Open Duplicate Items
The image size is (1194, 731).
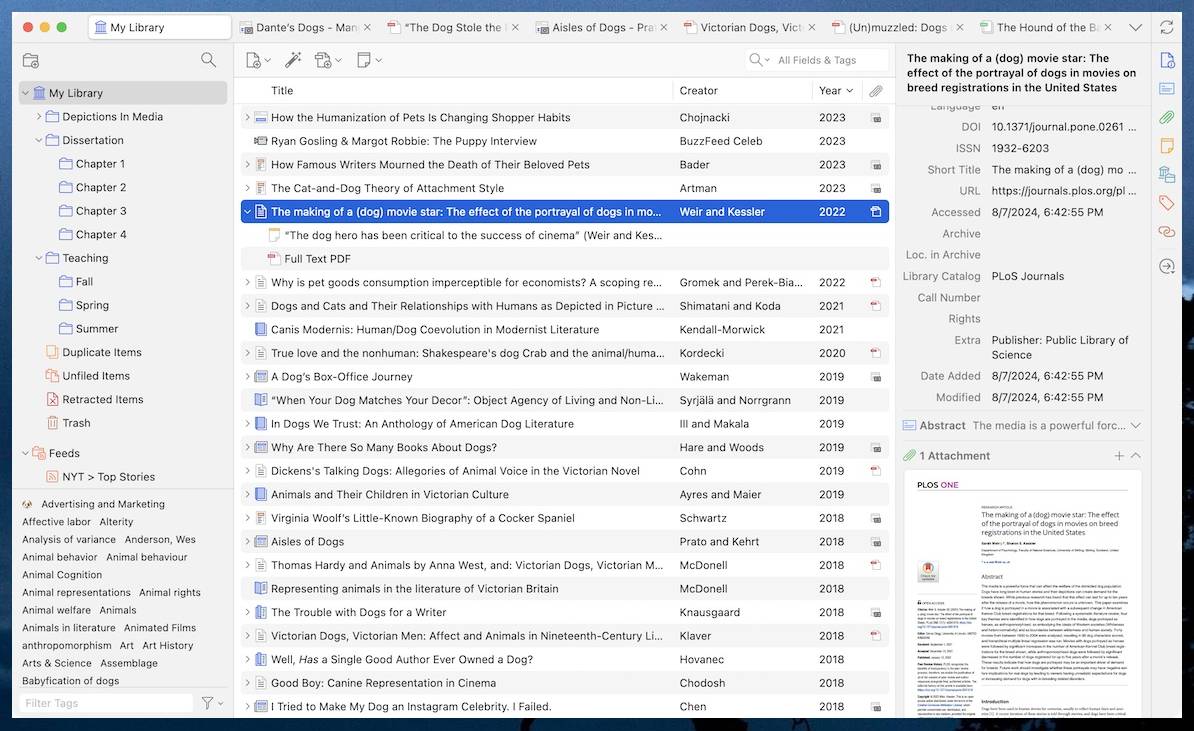pos(102,353)
